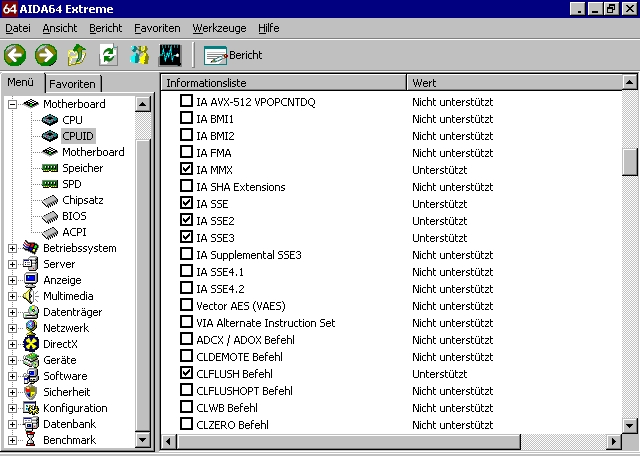The width and height of the screenshot is (640, 456).
Task: Expand the Datenbank tree node
Action: click(x=12, y=424)
